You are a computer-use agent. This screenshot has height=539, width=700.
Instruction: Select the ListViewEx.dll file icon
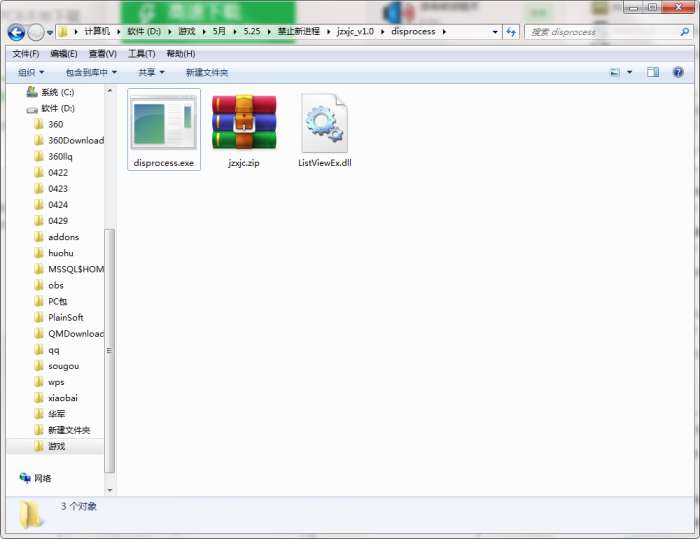[324, 123]
